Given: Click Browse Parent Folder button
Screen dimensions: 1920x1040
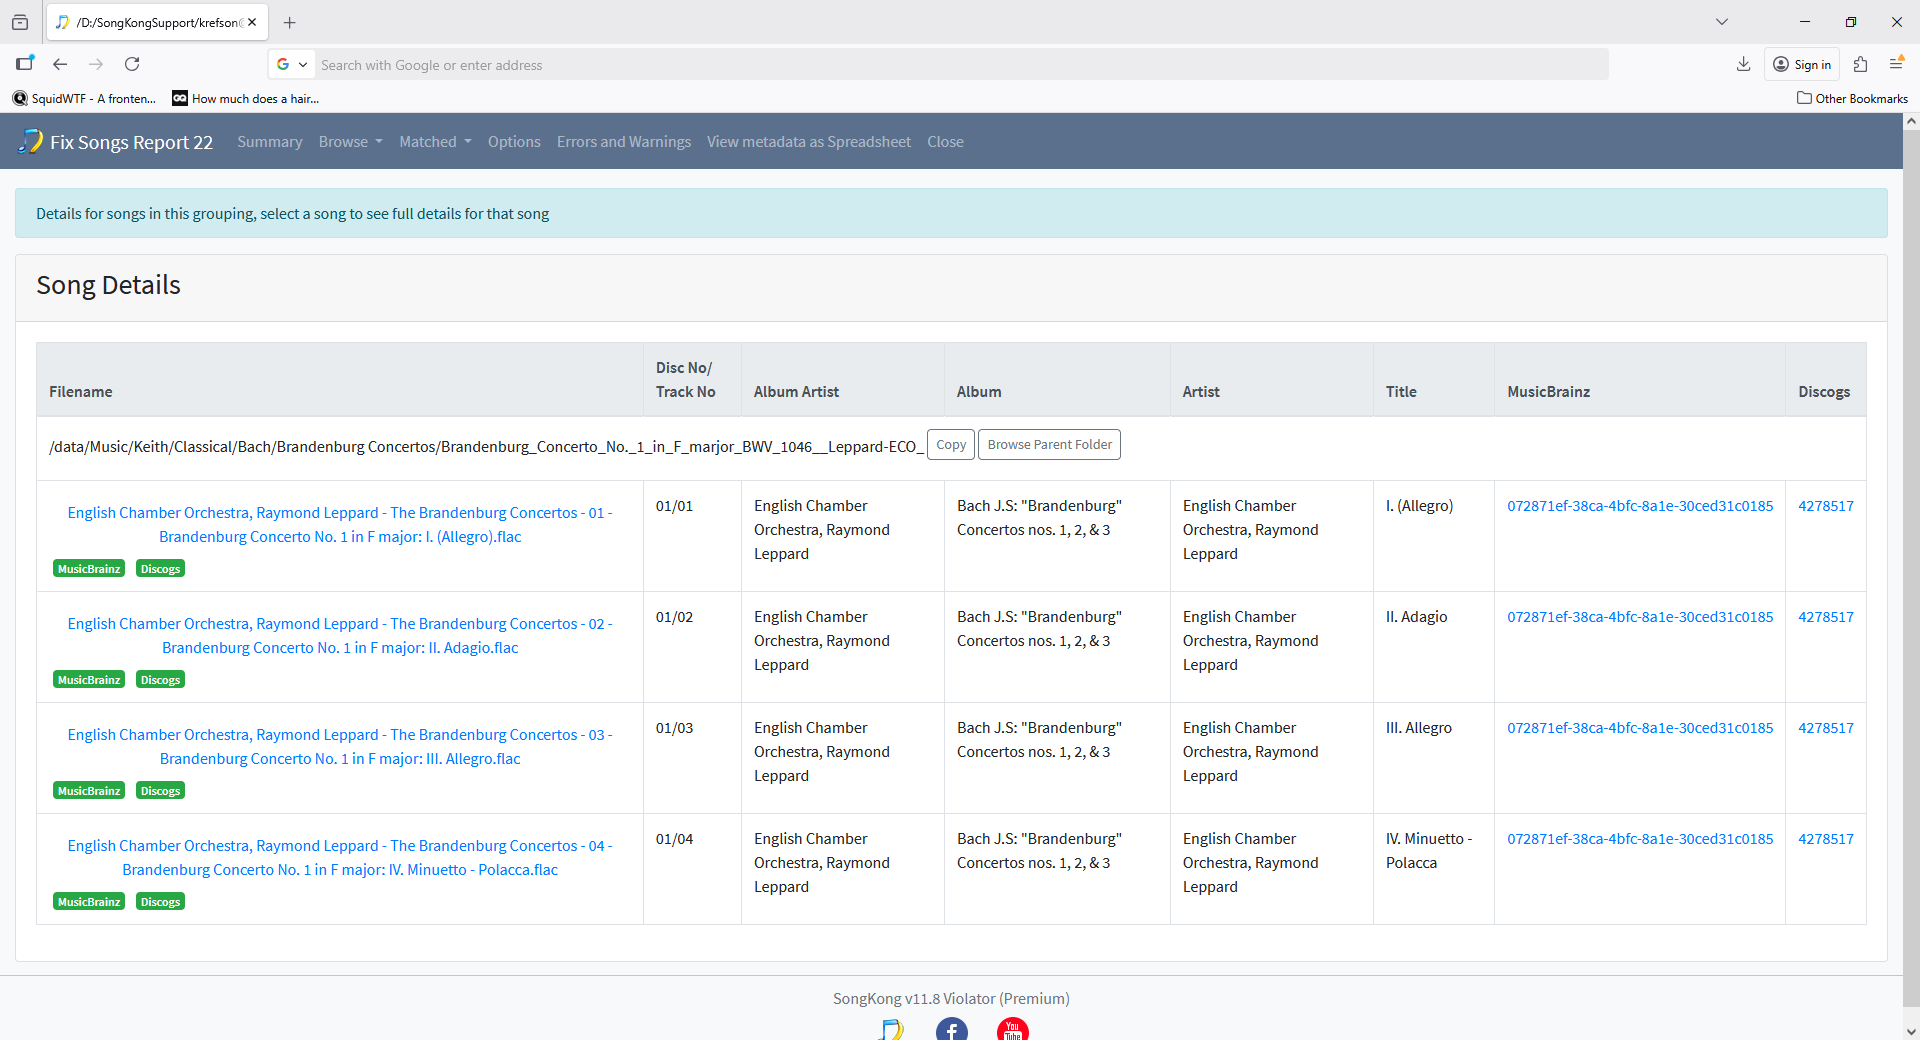Looking at the screenshot, I should 1049,445.
